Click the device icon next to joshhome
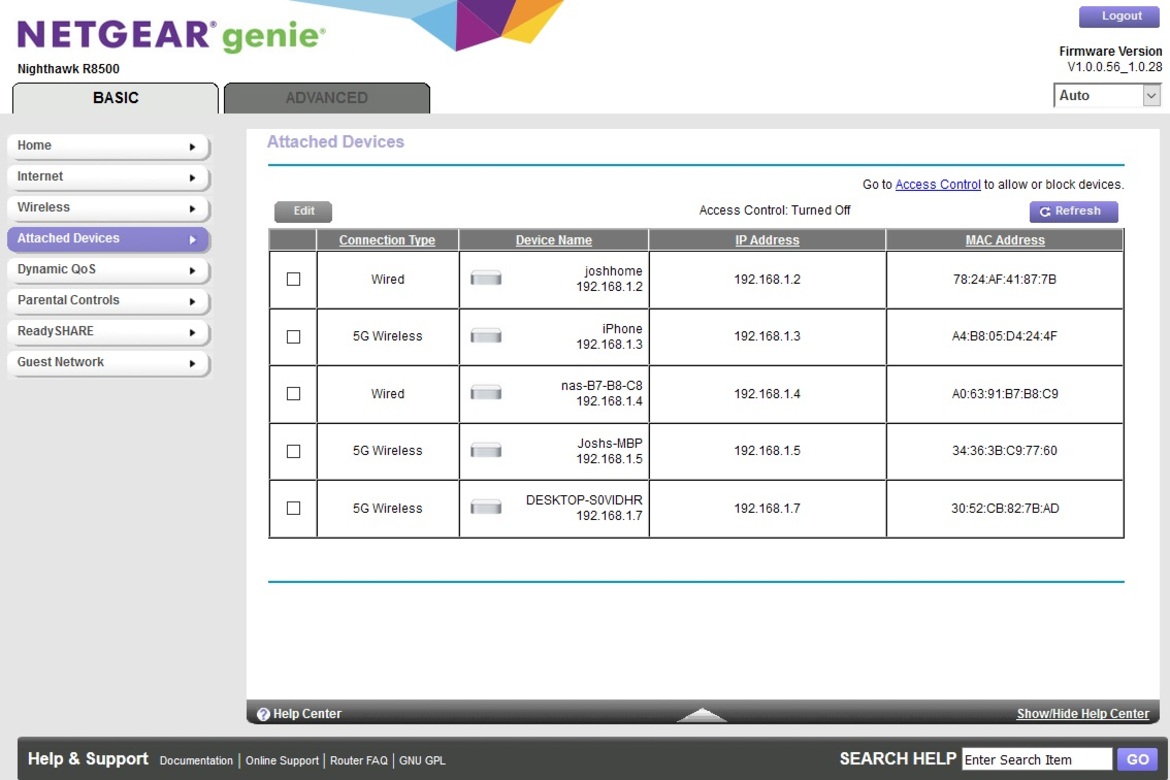 (x=486, y=278)
